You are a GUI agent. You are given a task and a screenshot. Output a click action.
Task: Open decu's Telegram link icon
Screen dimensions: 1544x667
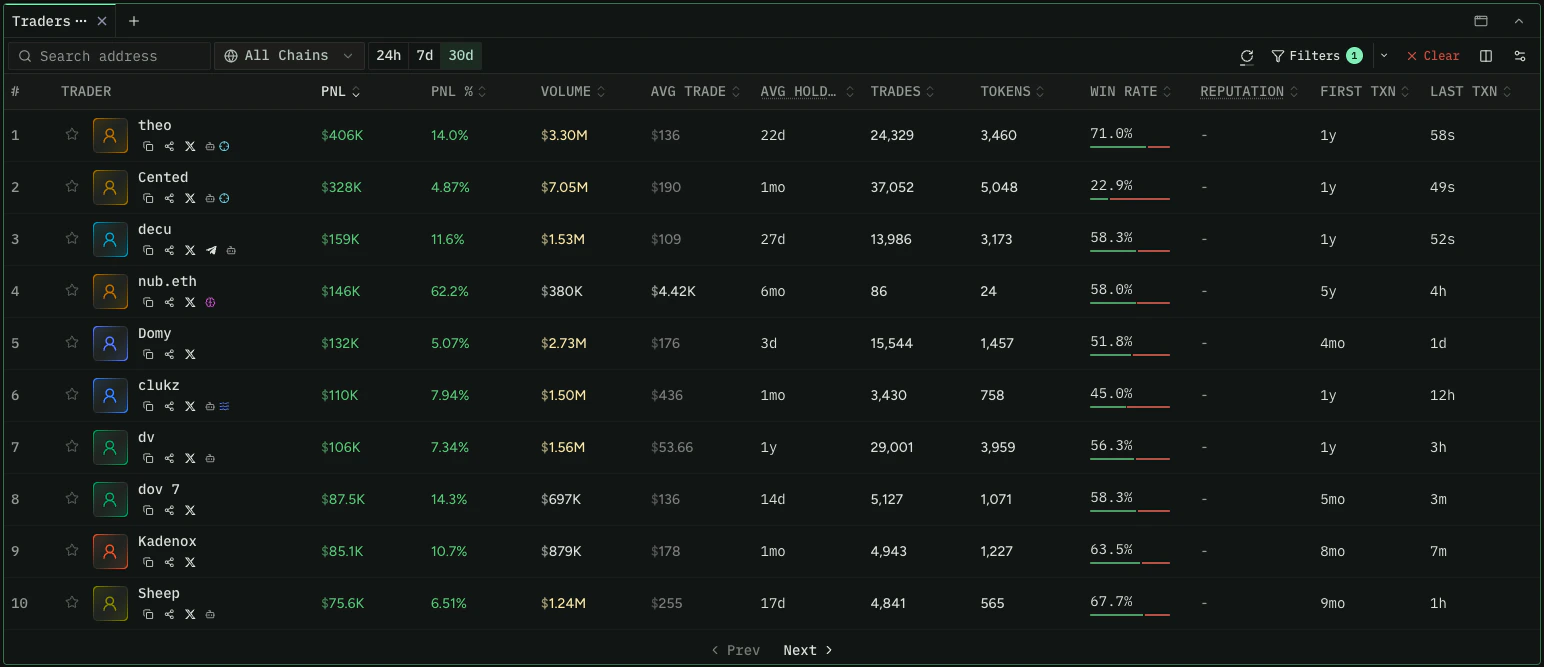[211, 250]
